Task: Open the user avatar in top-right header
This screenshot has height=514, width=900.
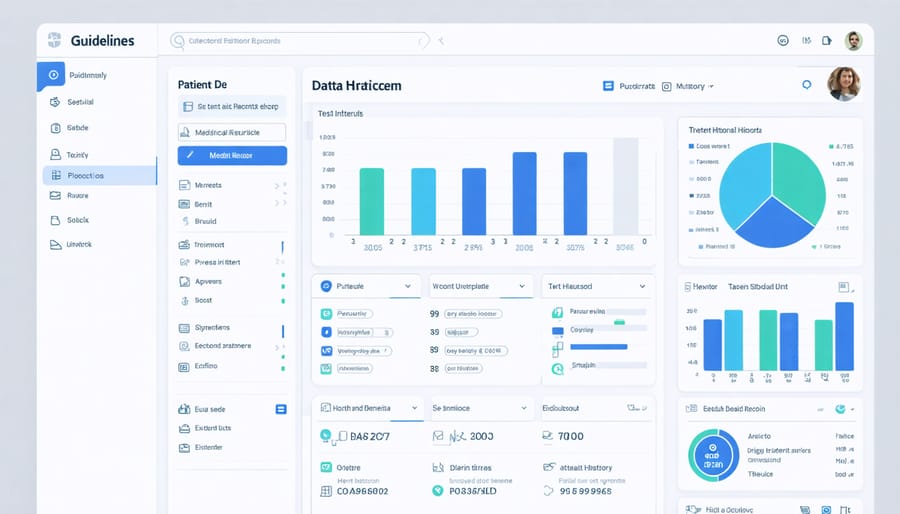Action: [853, 41]
